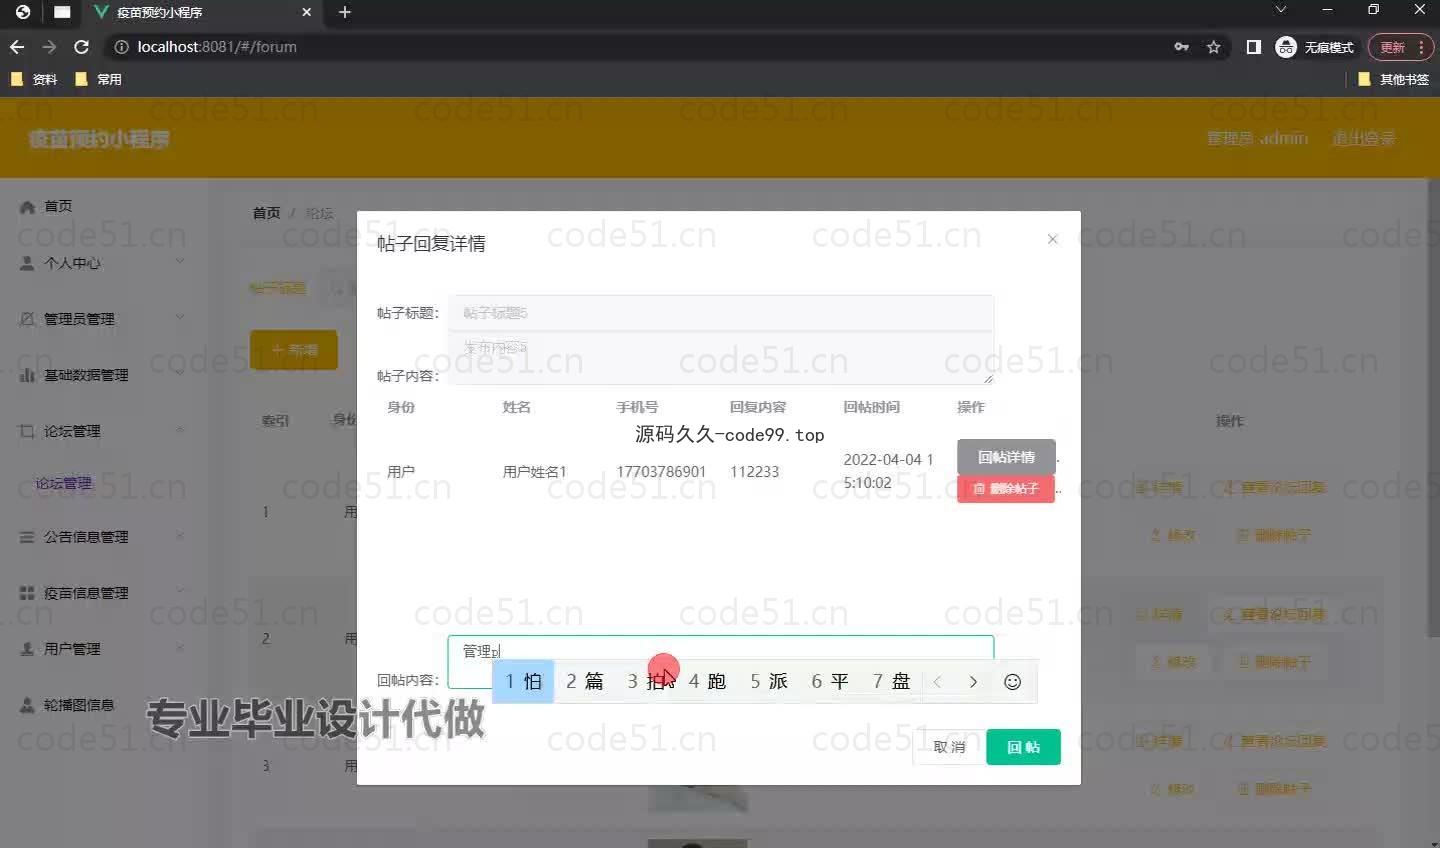
Task: Select the 疫苗预约小程序 tab
Action: (200, 12)
